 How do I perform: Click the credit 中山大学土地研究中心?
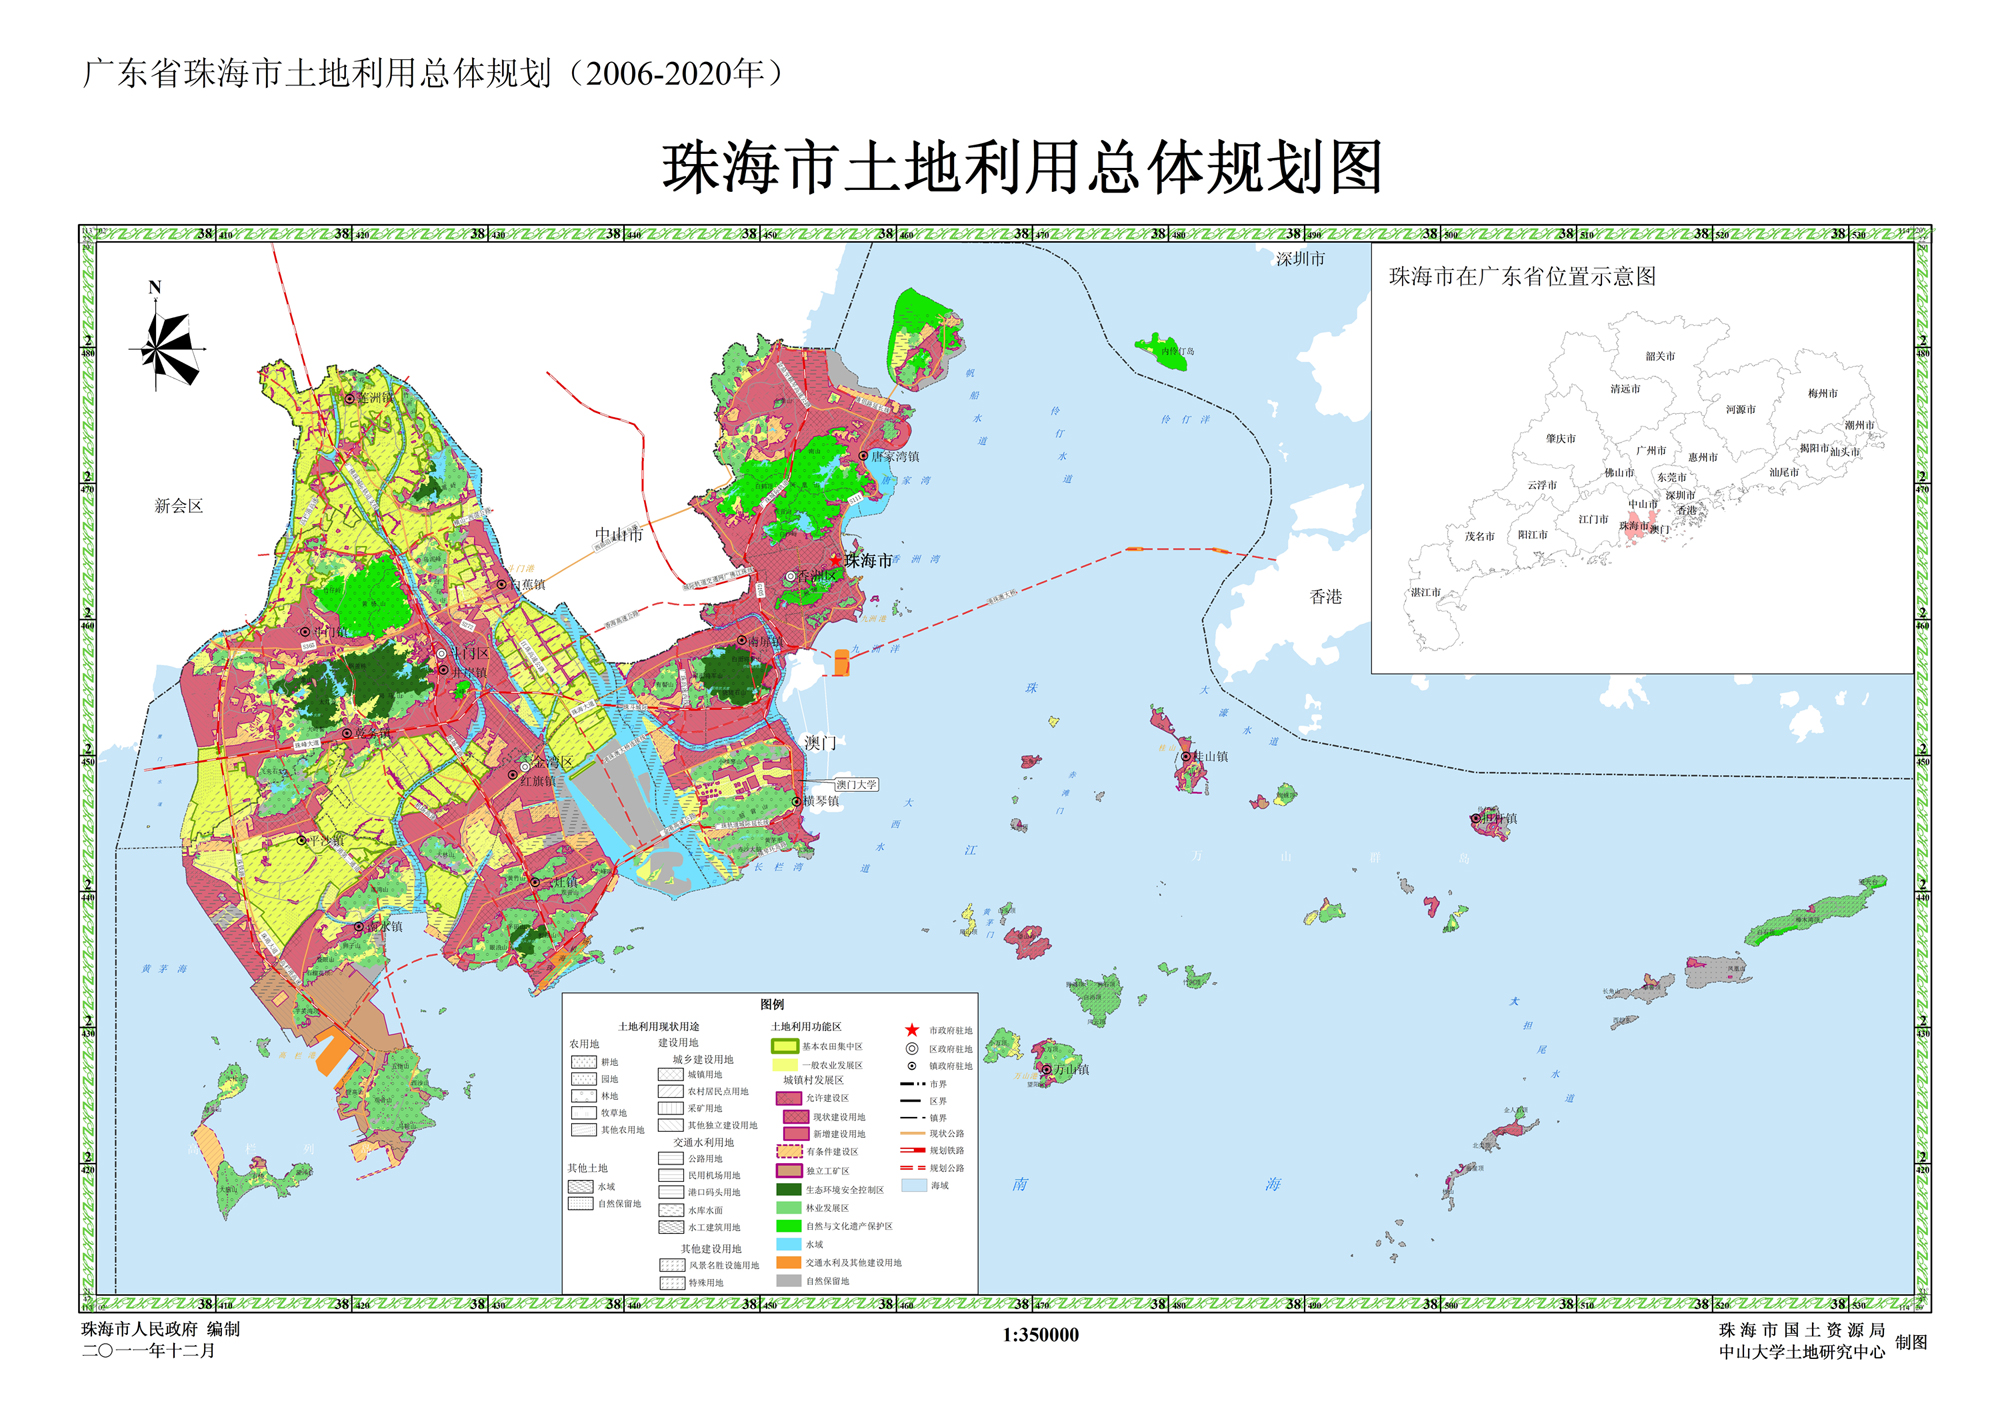(1802, 1352)
